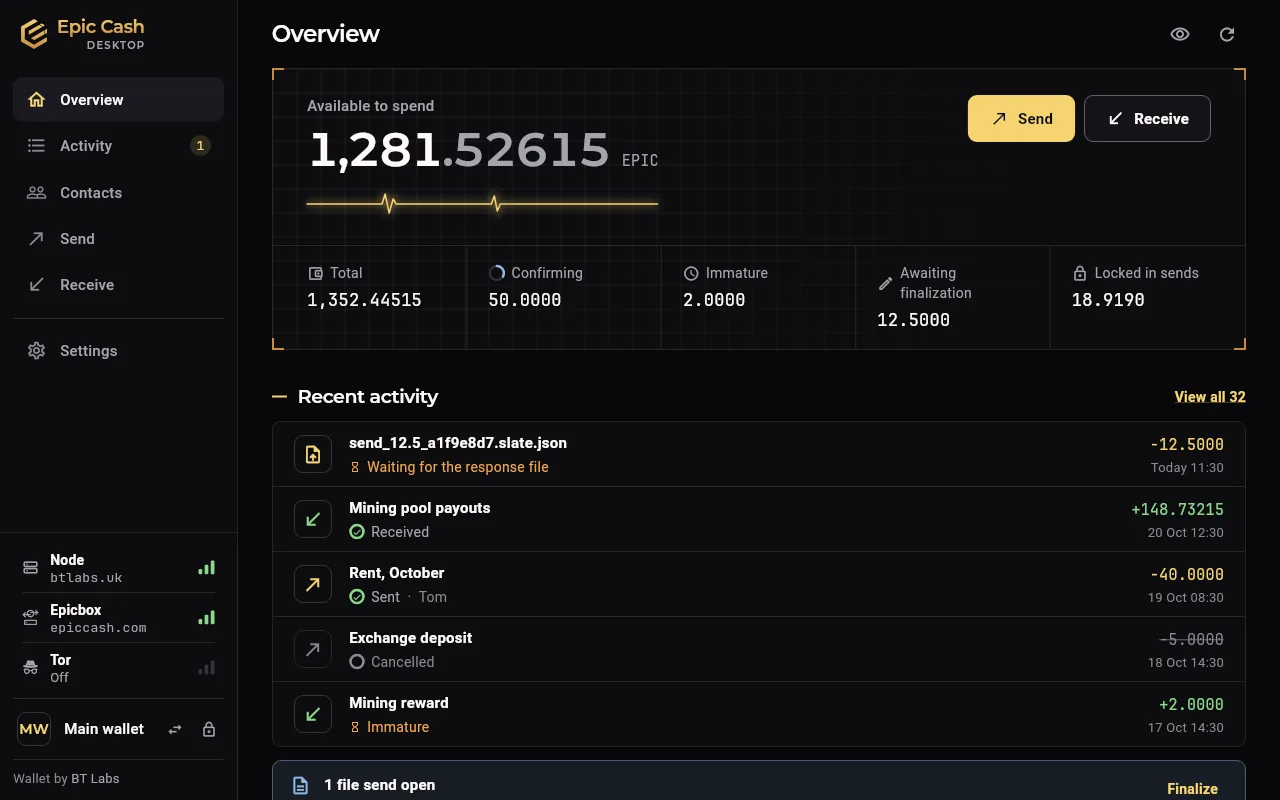Viewport: 1280px width, 800px height.
Task: Refresh the wallet overview
Action: click(x=1227, y=34)
